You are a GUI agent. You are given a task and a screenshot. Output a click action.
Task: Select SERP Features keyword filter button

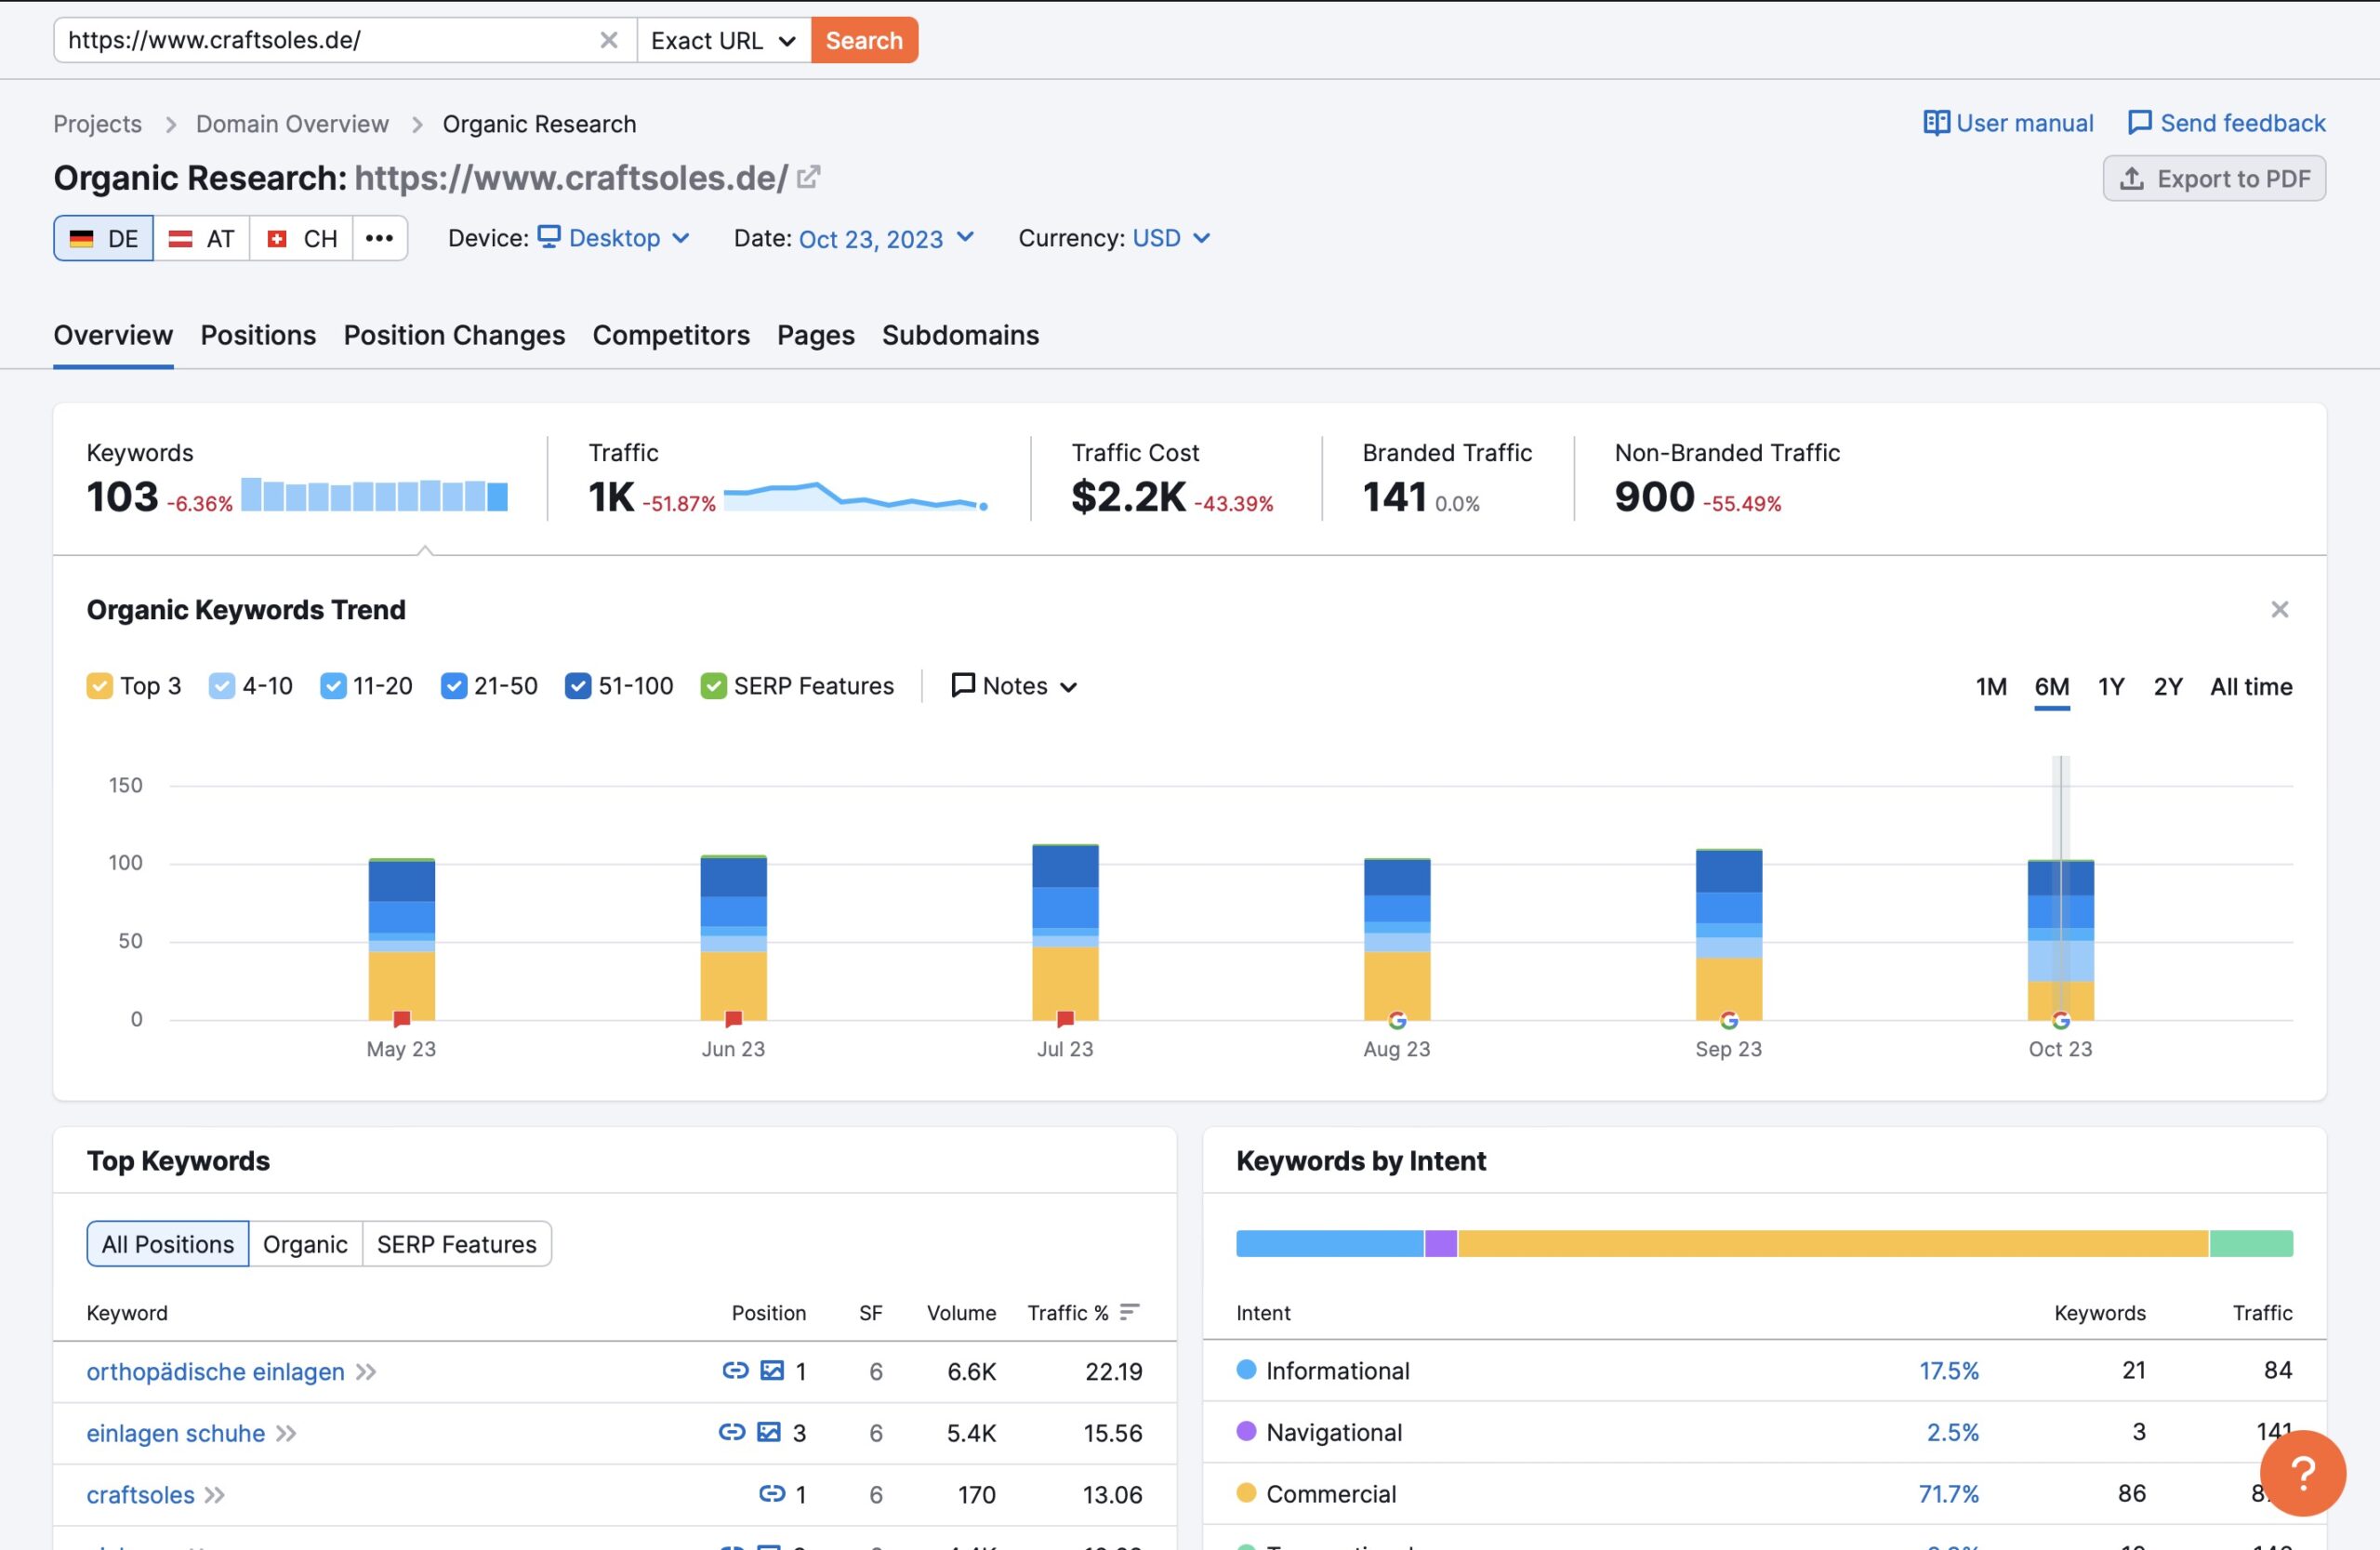(x=457, y=1243)
